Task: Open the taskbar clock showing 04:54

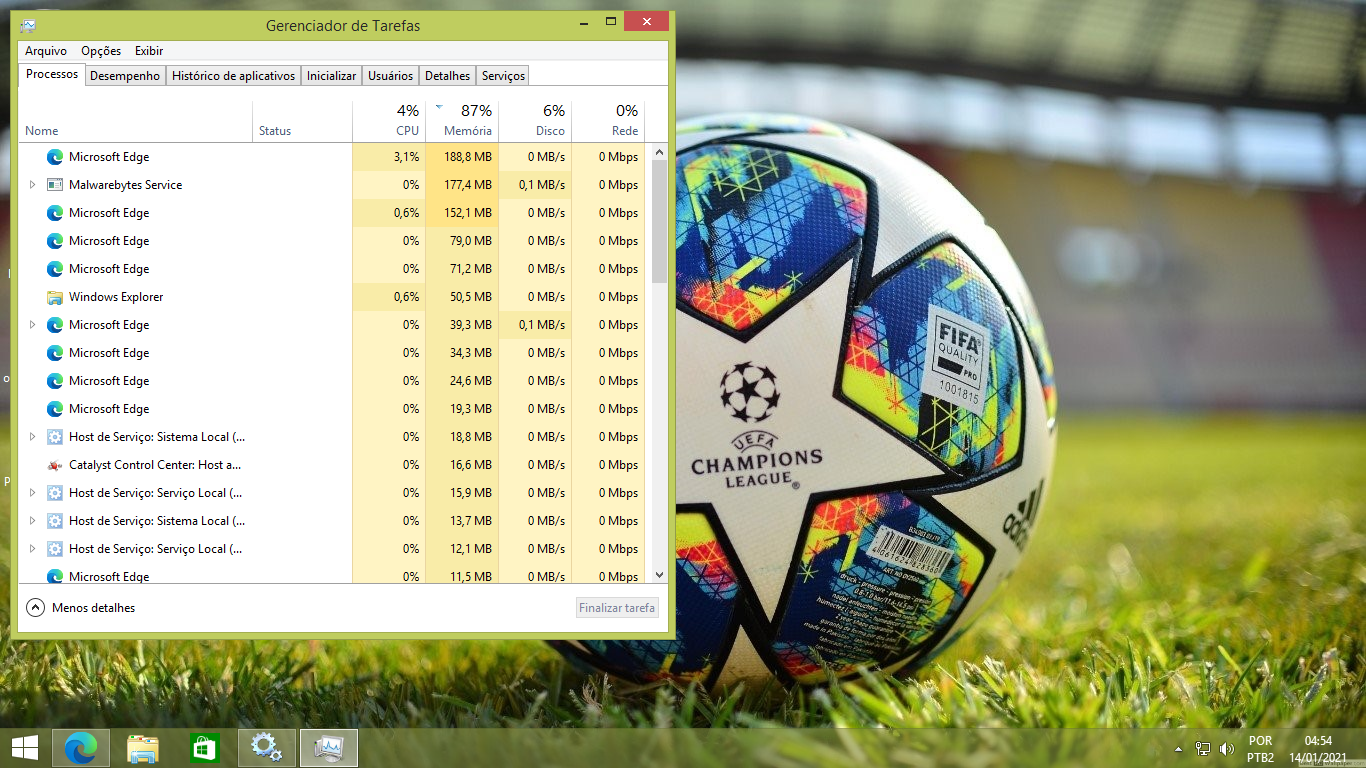Action: point(1318,749)
